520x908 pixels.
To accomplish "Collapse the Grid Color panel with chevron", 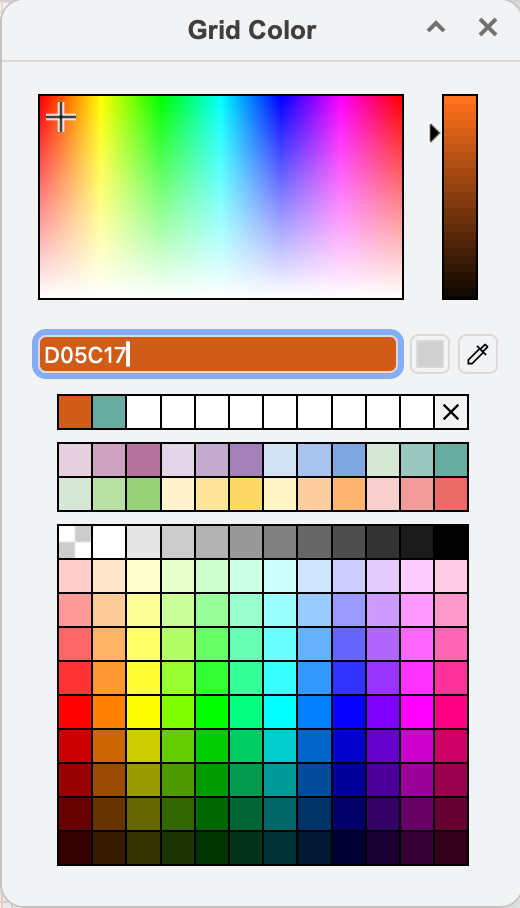I will [436, 27].
